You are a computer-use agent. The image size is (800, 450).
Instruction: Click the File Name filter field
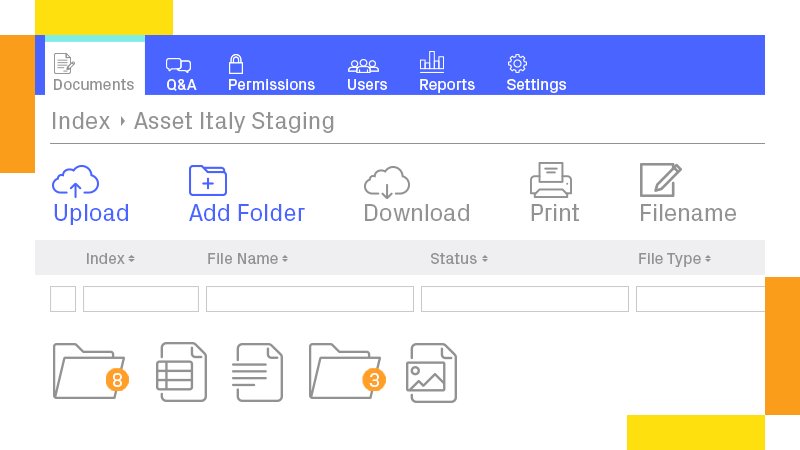pos(309,299)
